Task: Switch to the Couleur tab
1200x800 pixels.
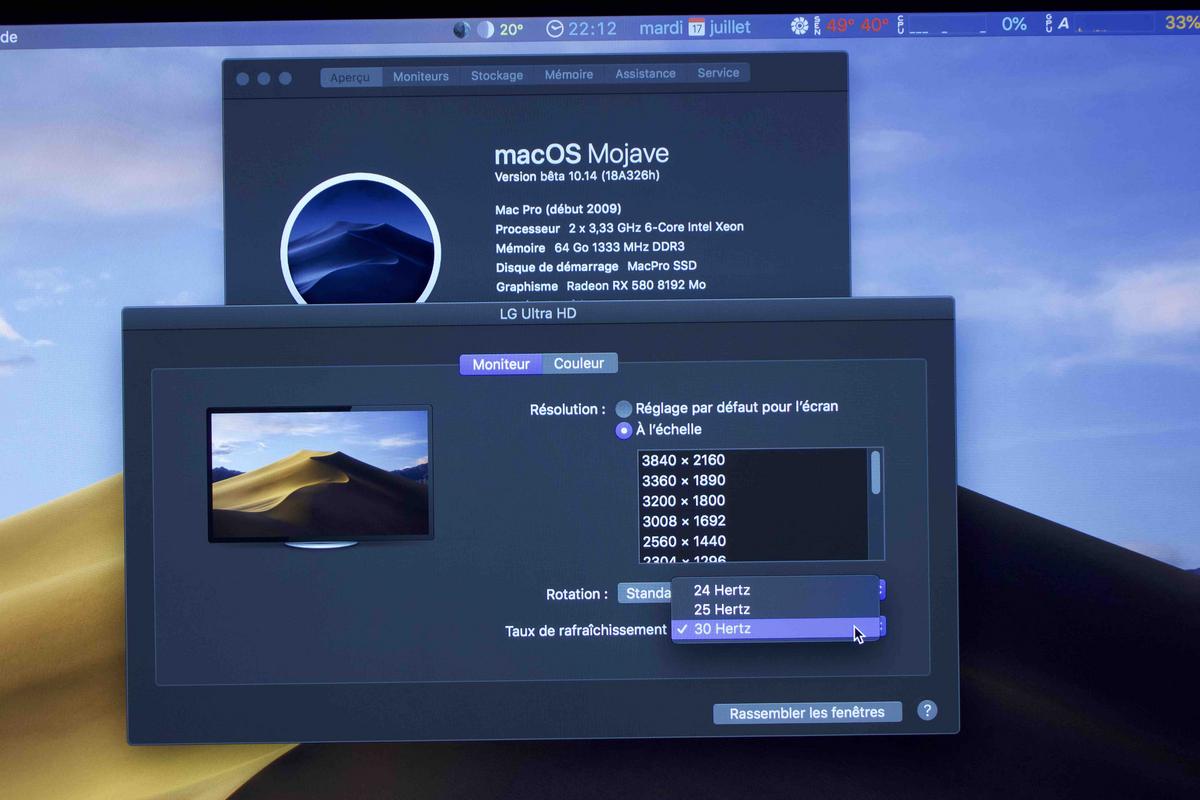Action: 579,363
